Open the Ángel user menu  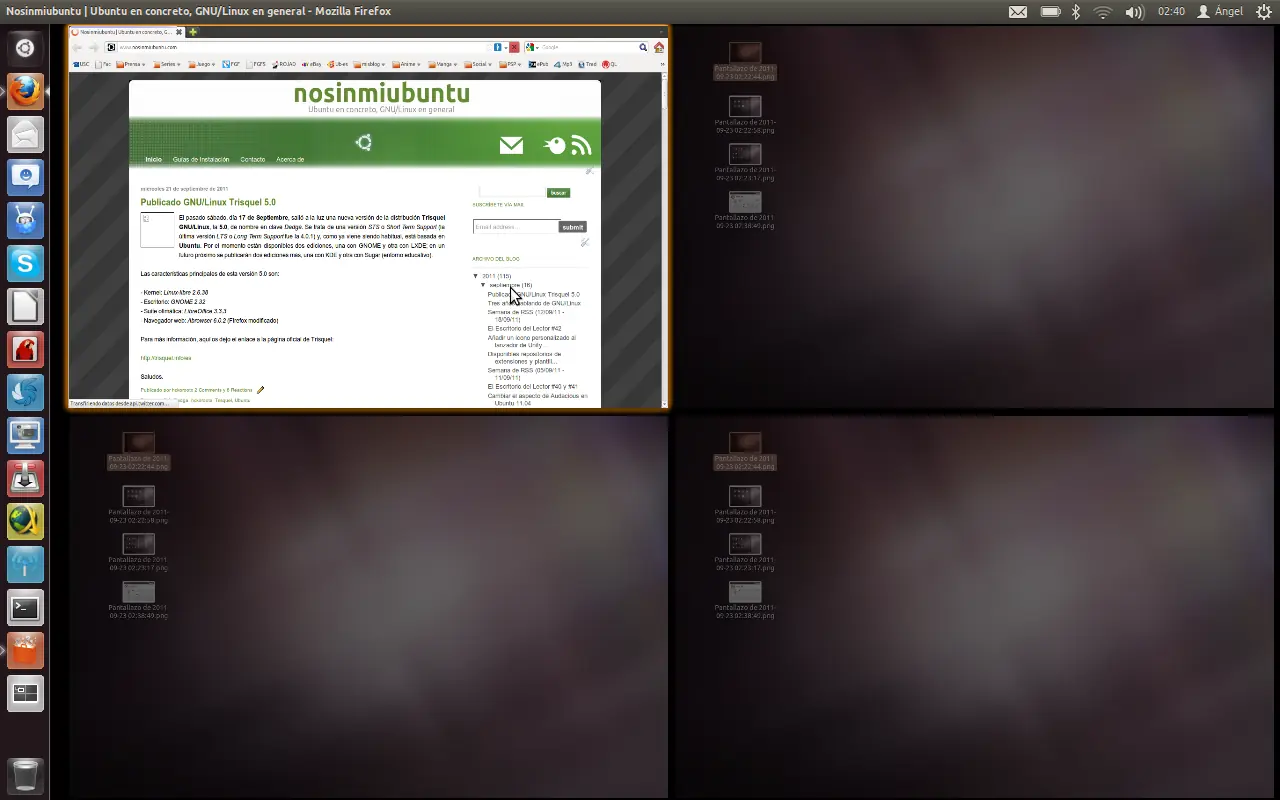[x=1220, y=12]
